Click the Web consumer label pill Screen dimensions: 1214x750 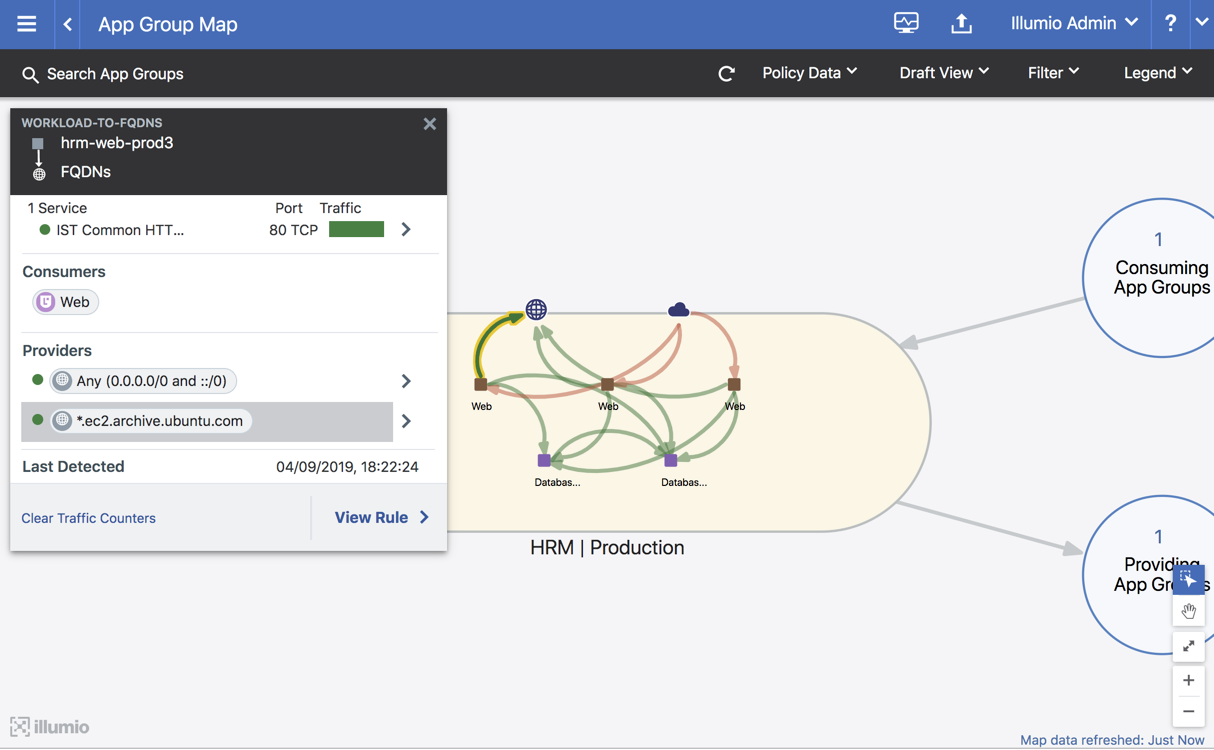click(x=66, y=302)
